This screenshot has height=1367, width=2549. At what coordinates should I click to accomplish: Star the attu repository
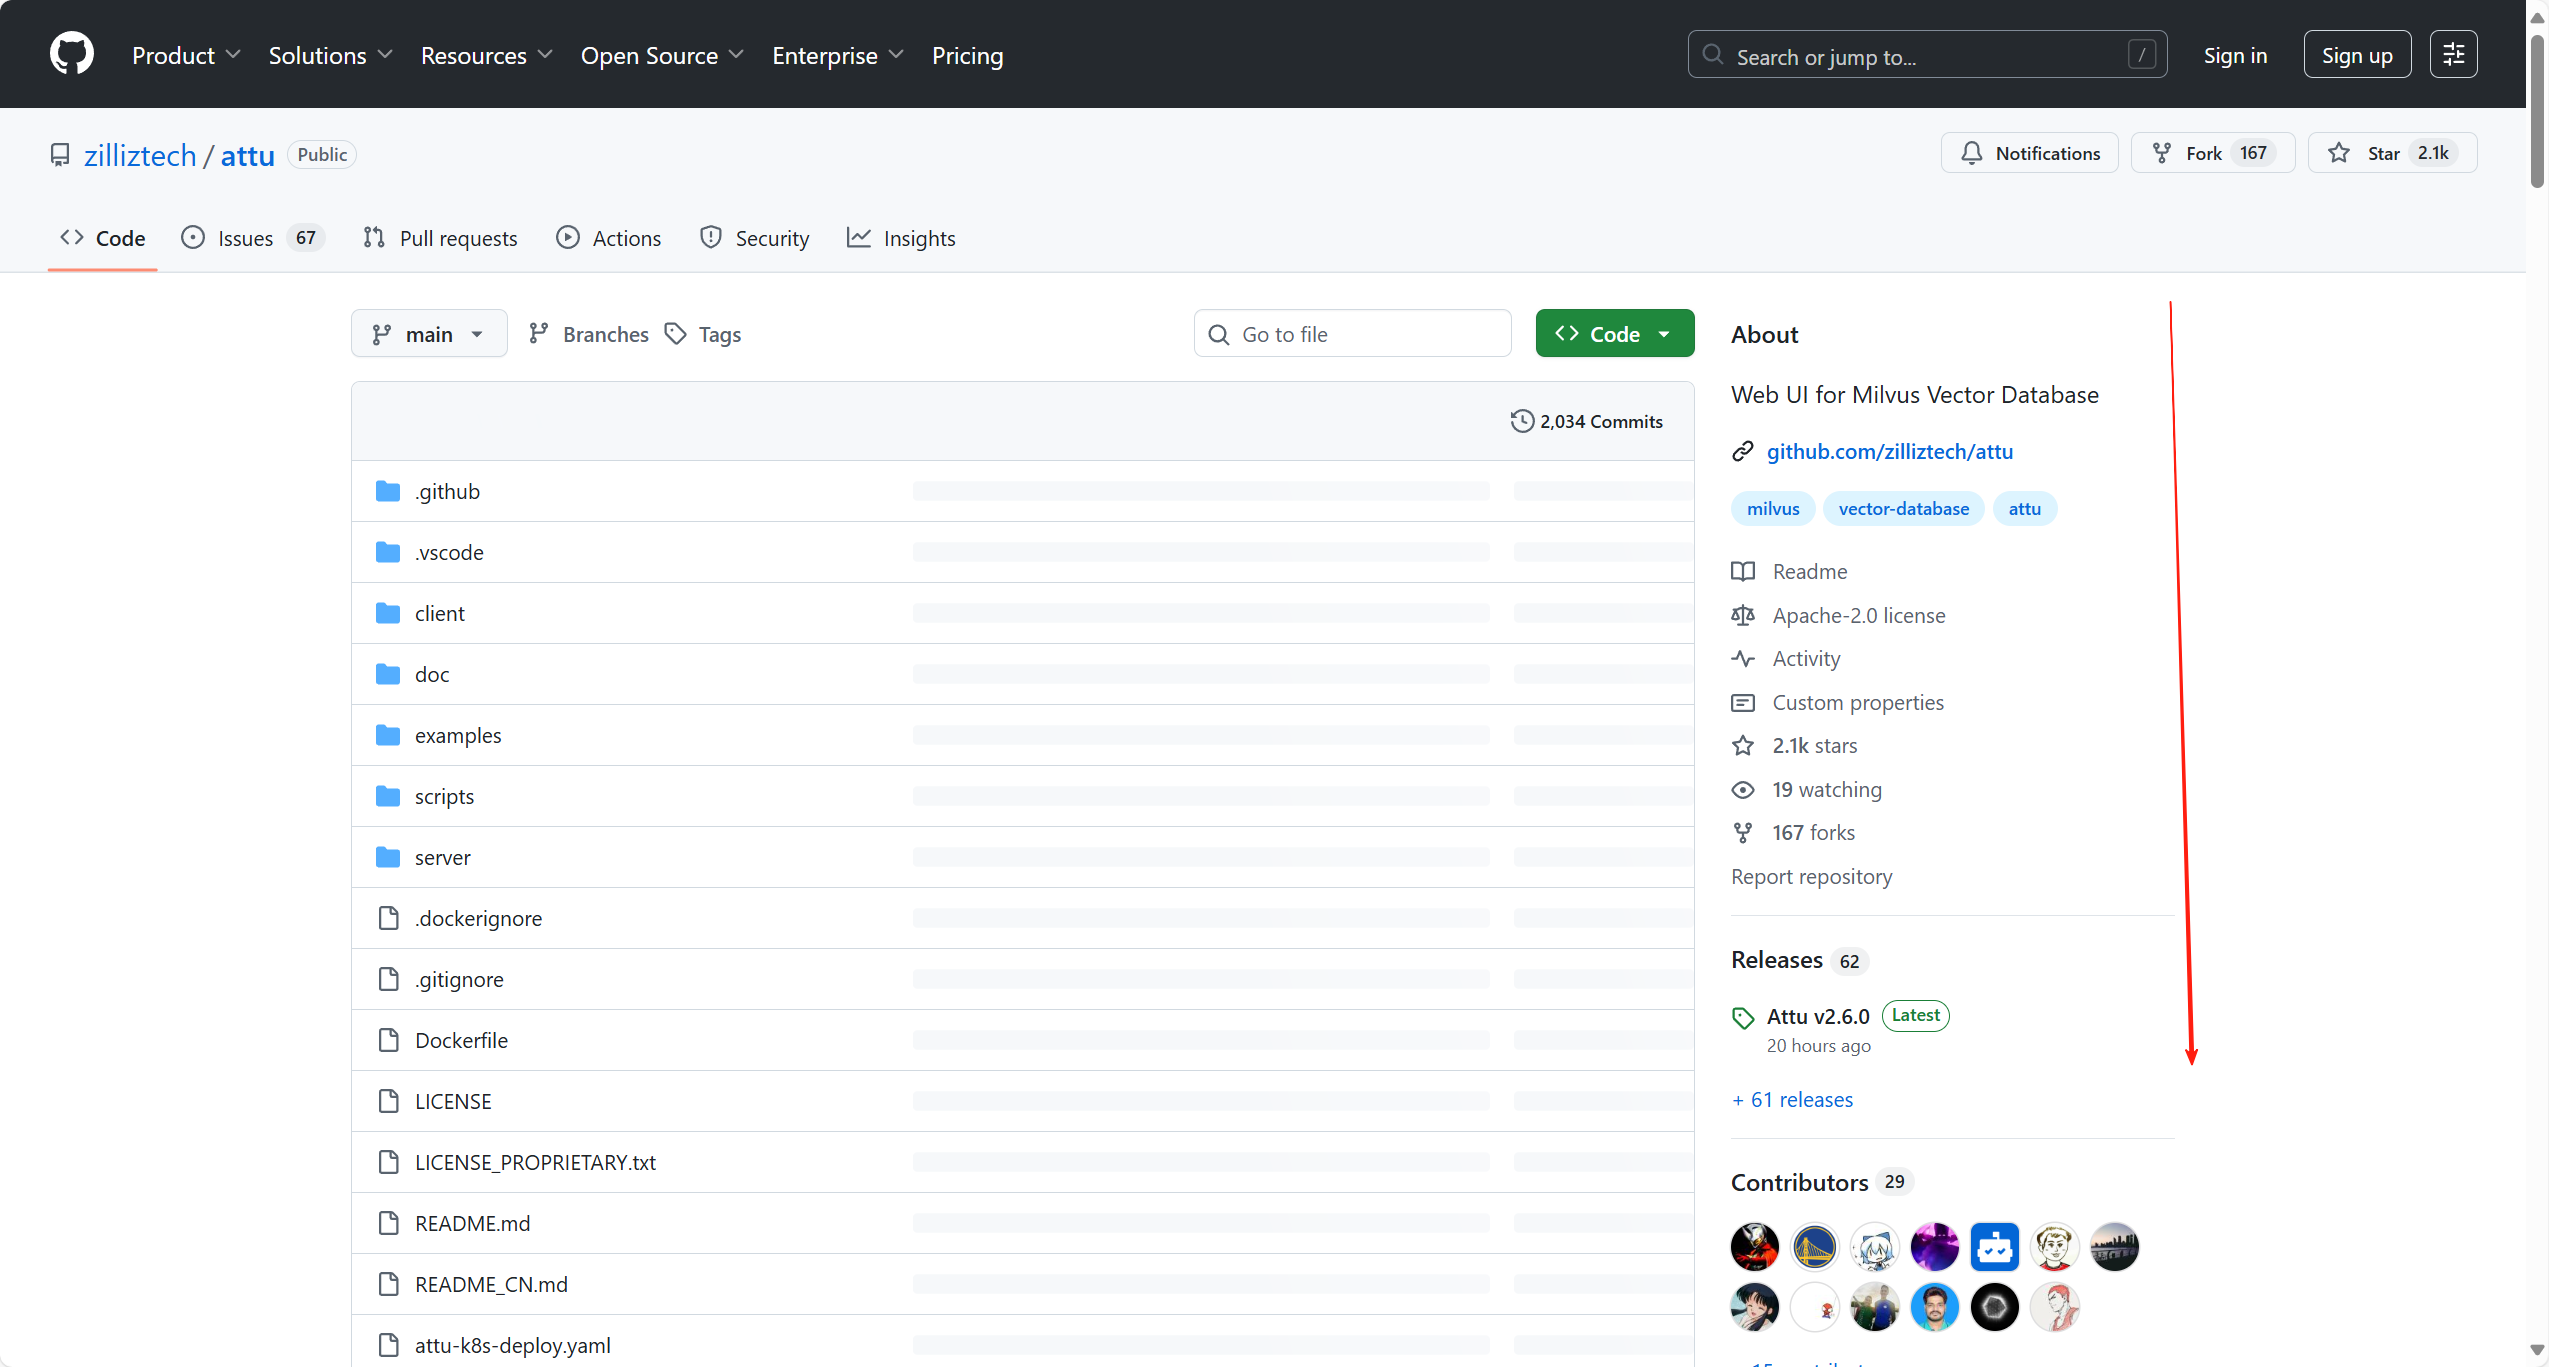point(2391,153)
